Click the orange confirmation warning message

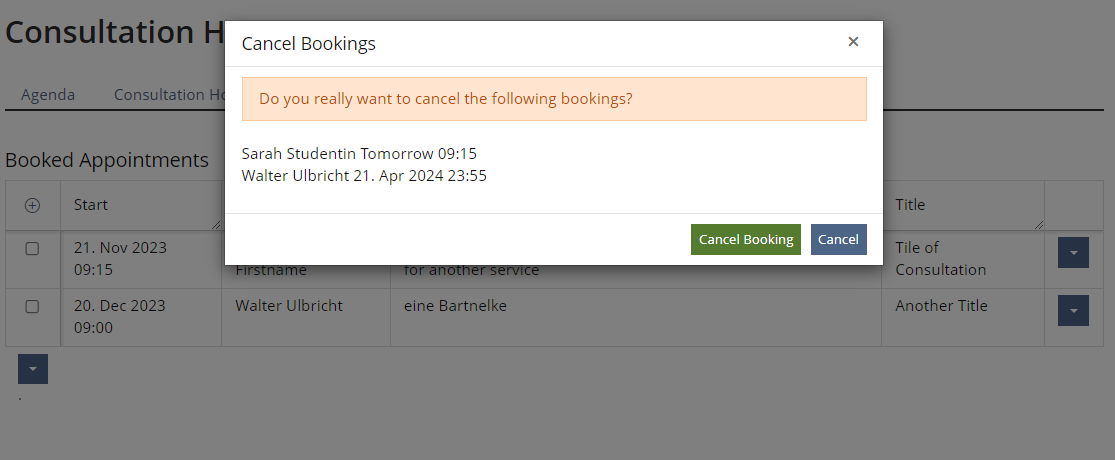click(554, 99)
